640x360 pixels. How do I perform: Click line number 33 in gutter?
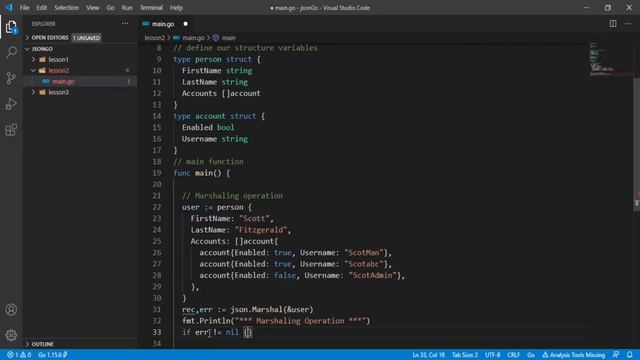[x=157, y=332]
